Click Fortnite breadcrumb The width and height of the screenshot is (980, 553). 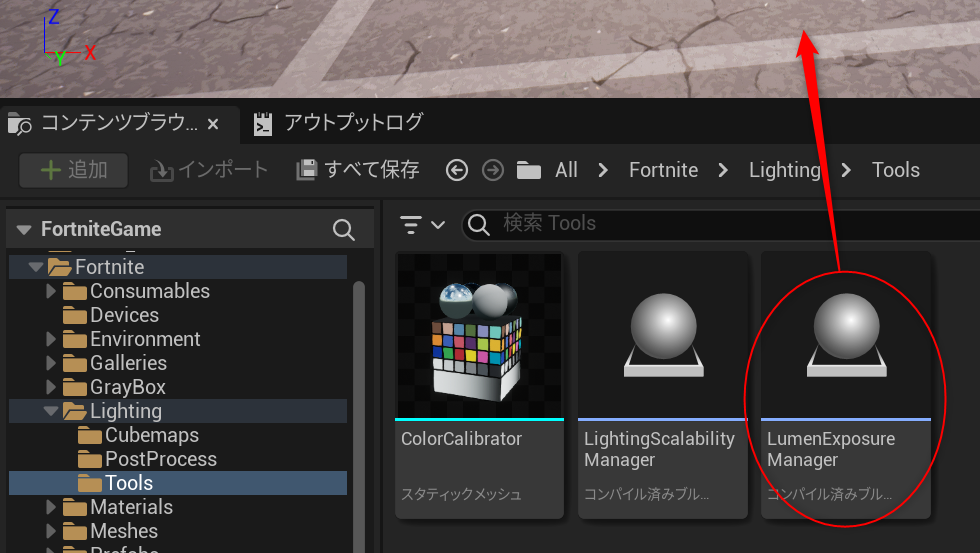click(663, 170)
